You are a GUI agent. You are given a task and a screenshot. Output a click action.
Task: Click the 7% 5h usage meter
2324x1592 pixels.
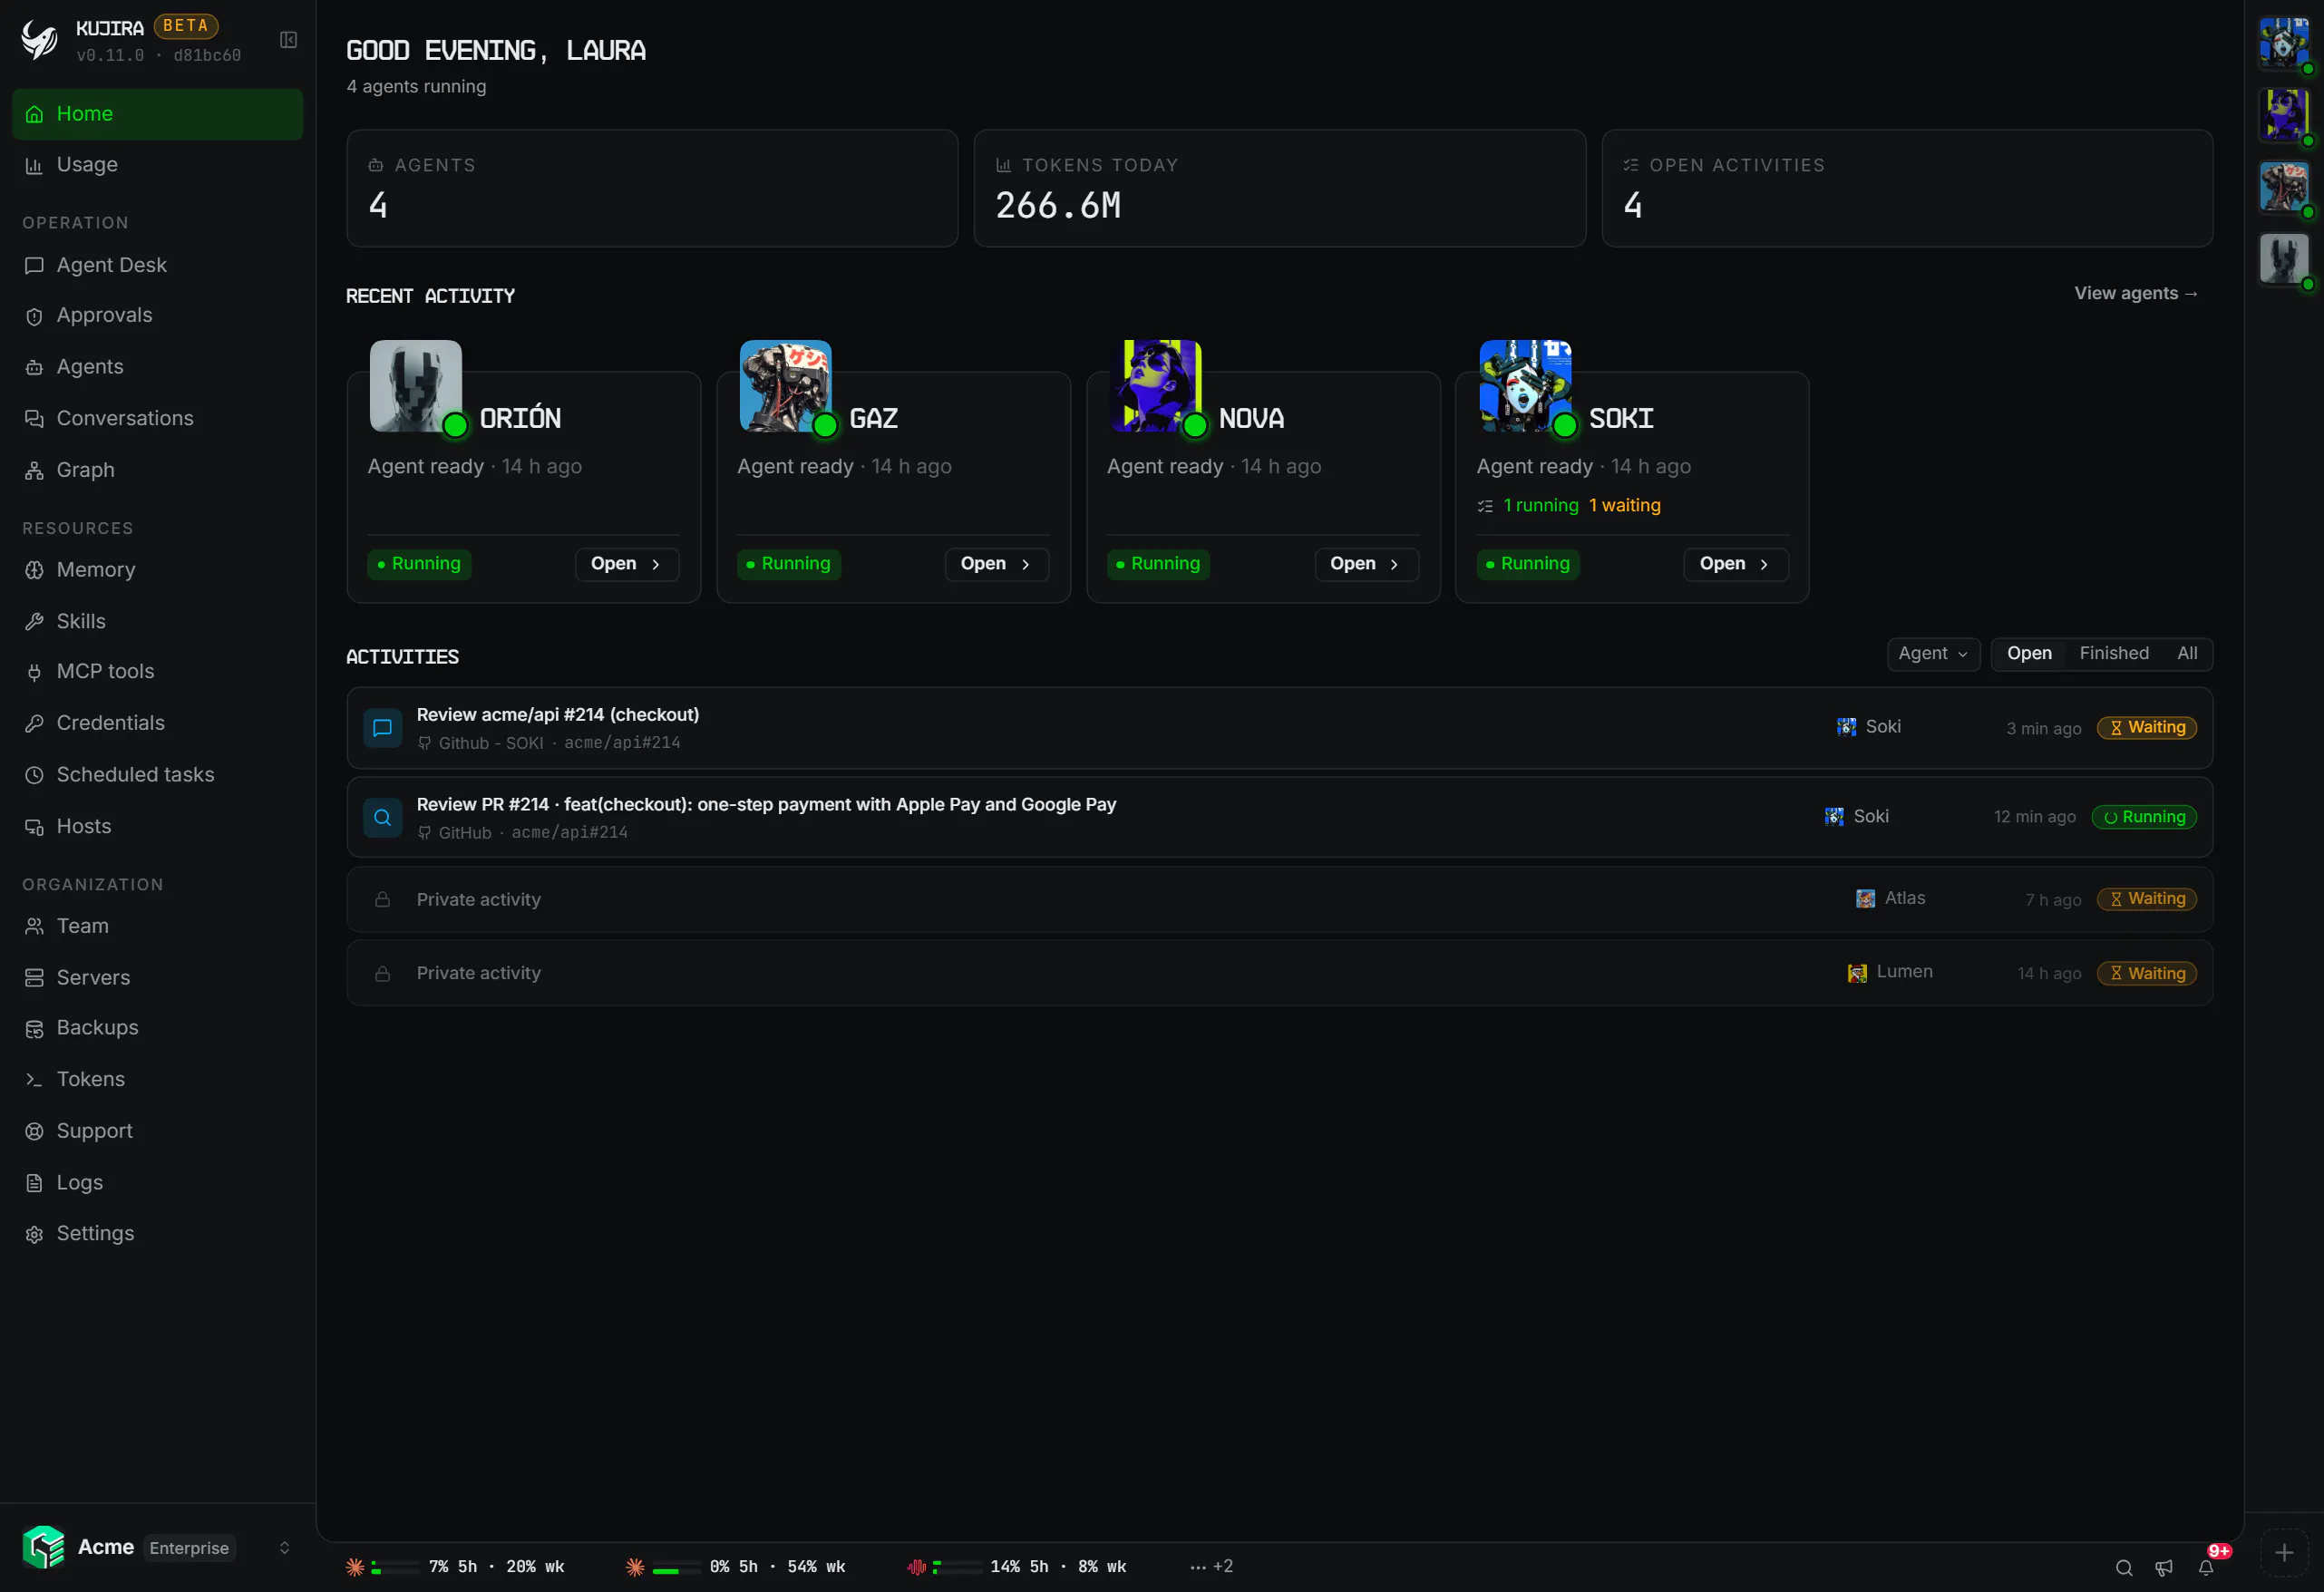coord(455,1567)
